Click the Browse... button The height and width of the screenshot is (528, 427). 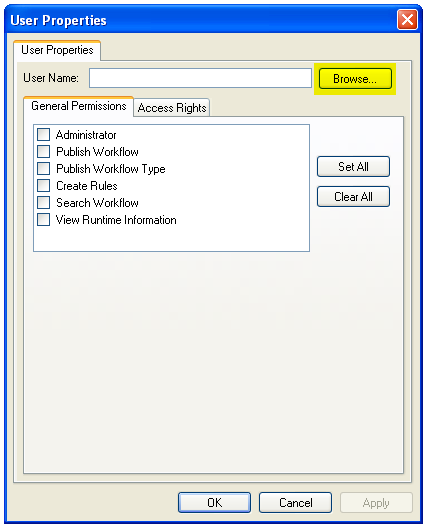(x=355, y=79)
